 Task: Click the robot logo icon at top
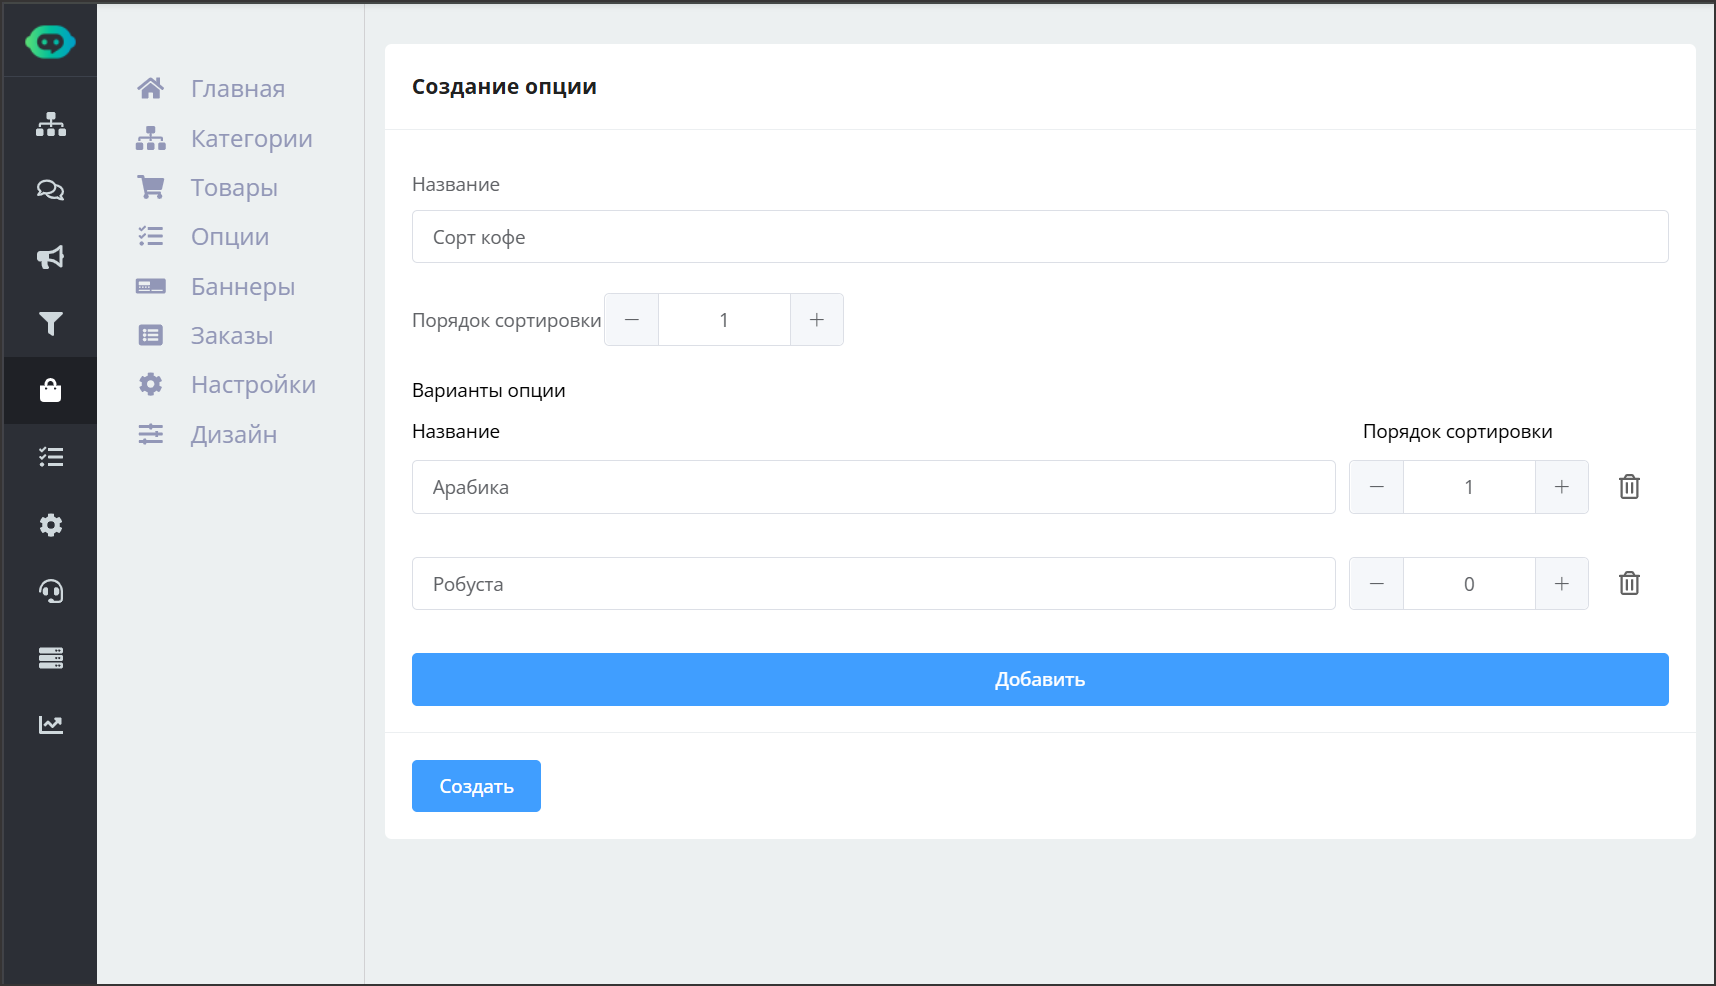coord(50,42)
